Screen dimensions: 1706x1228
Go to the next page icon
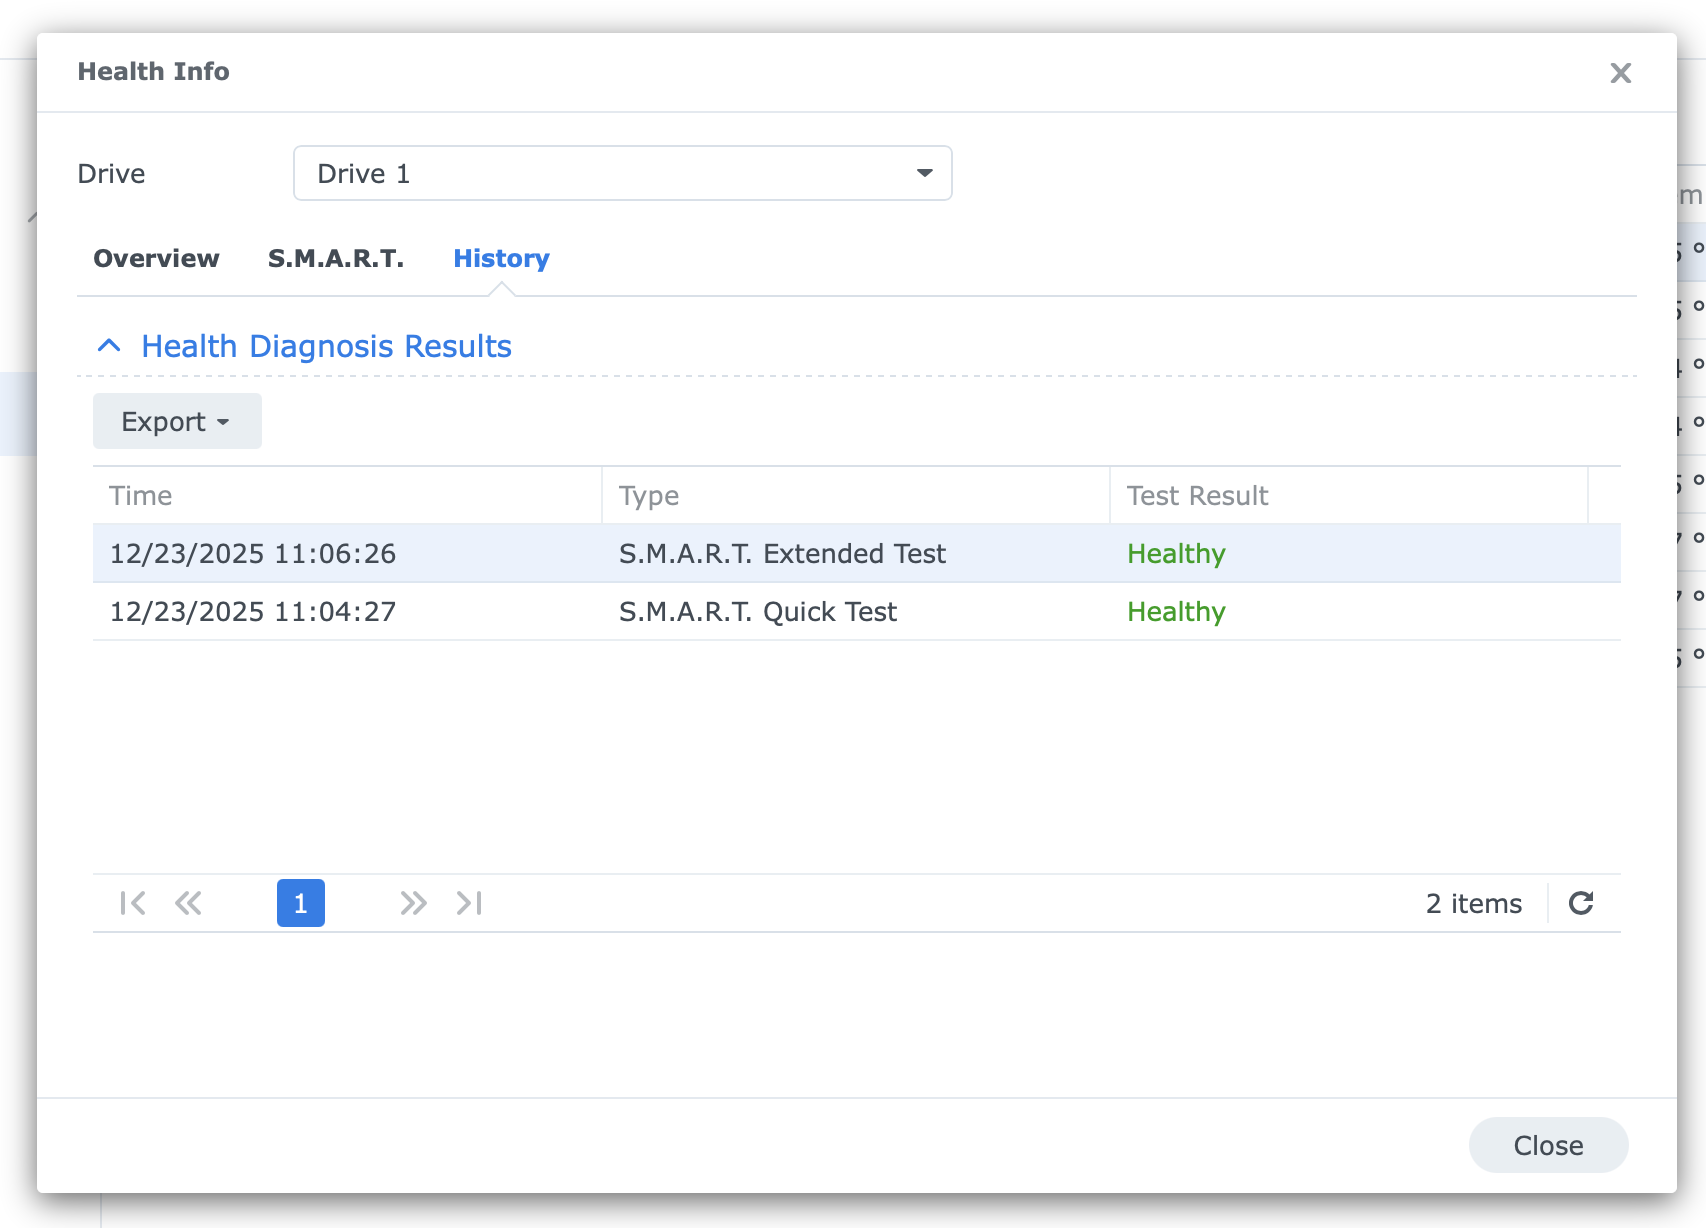click(413, 903)
